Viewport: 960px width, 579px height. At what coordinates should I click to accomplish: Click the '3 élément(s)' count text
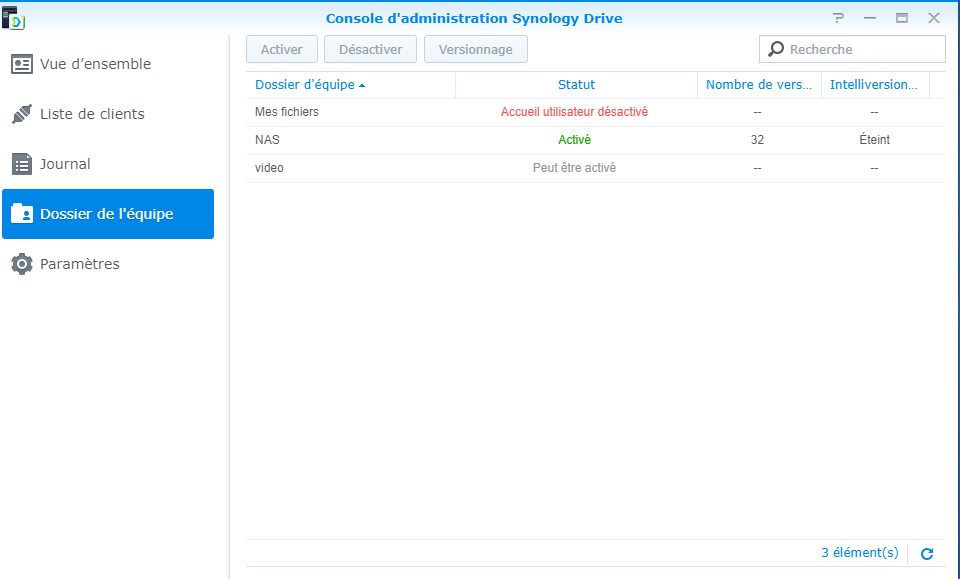point(860,553)
